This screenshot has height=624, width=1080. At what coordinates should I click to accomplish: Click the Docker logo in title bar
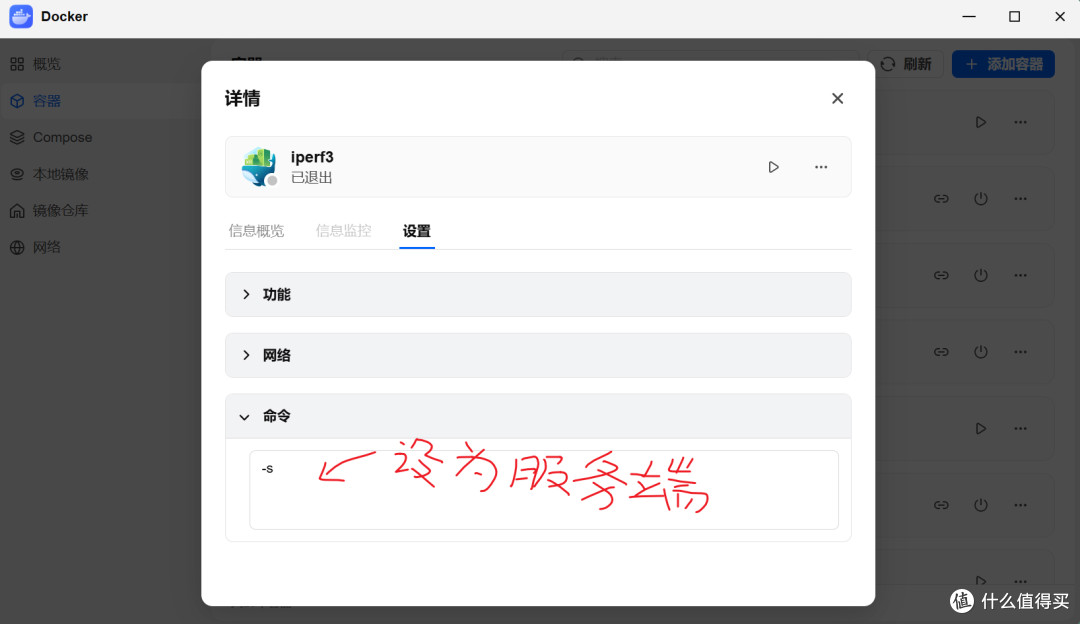[21, 17]
